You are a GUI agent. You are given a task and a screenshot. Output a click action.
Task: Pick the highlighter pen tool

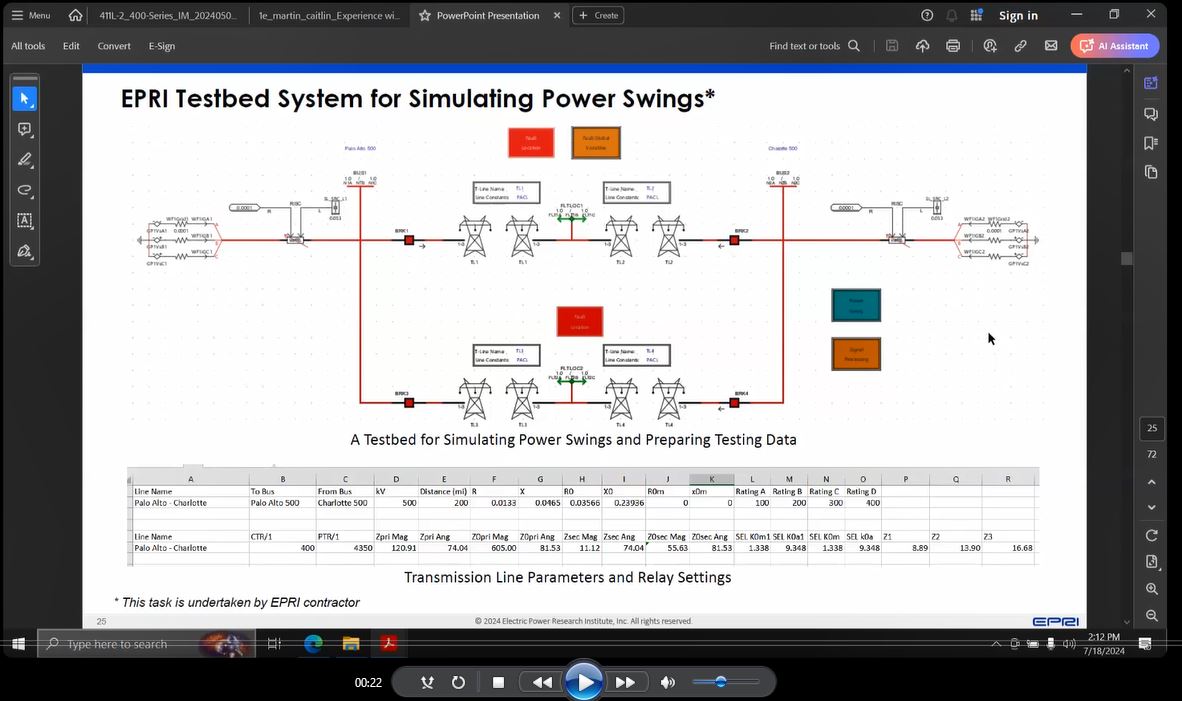pos(25,160)
